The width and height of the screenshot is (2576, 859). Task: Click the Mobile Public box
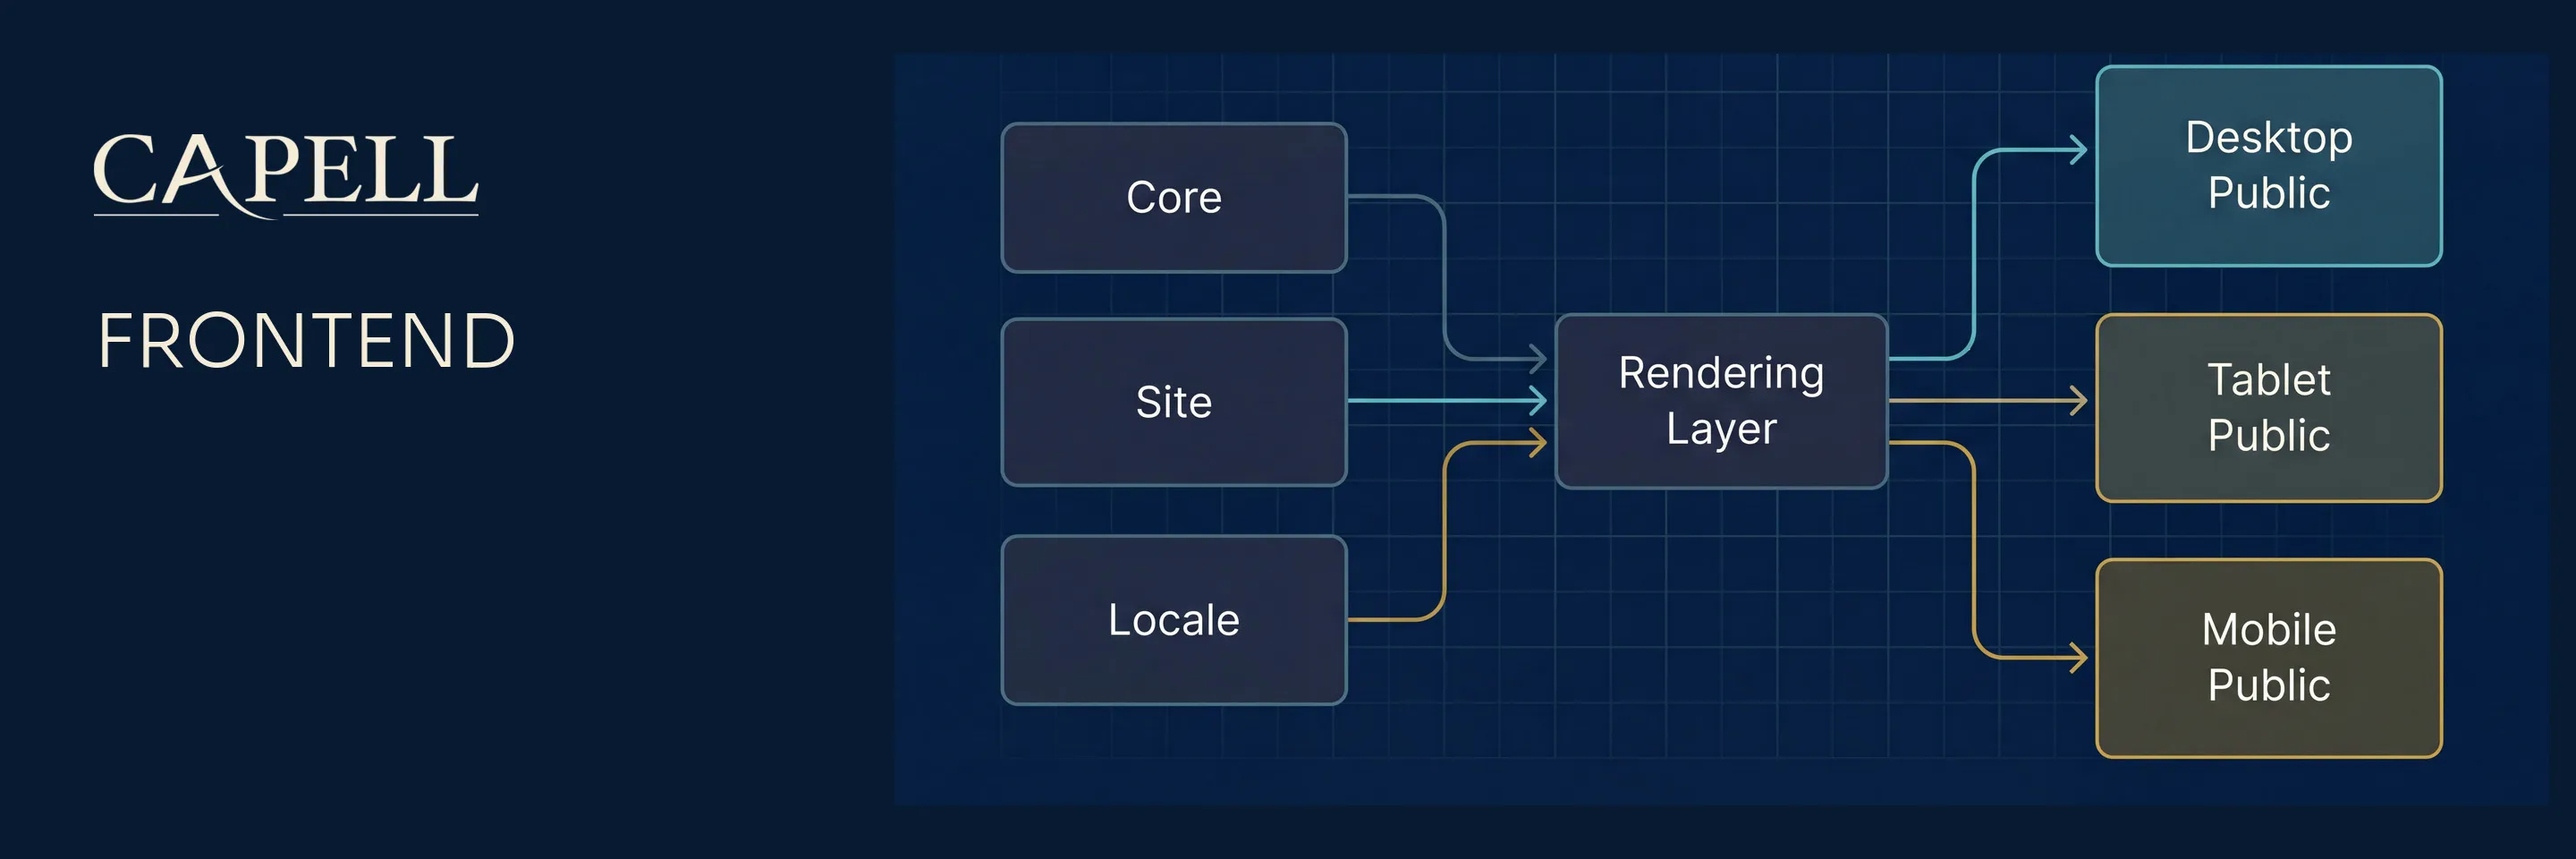click(2268, 658)
